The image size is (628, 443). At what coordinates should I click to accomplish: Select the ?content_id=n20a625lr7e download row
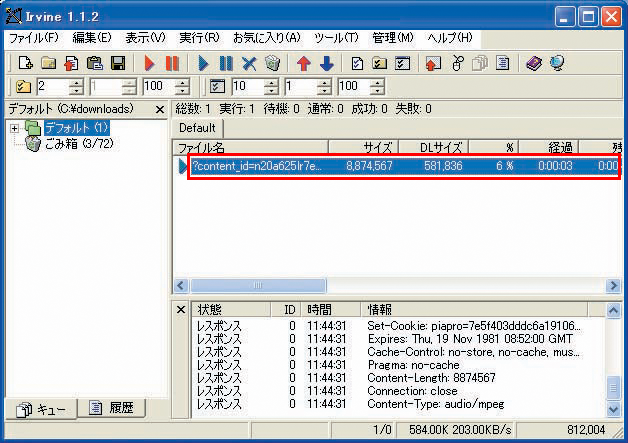(x=405, y=166)
